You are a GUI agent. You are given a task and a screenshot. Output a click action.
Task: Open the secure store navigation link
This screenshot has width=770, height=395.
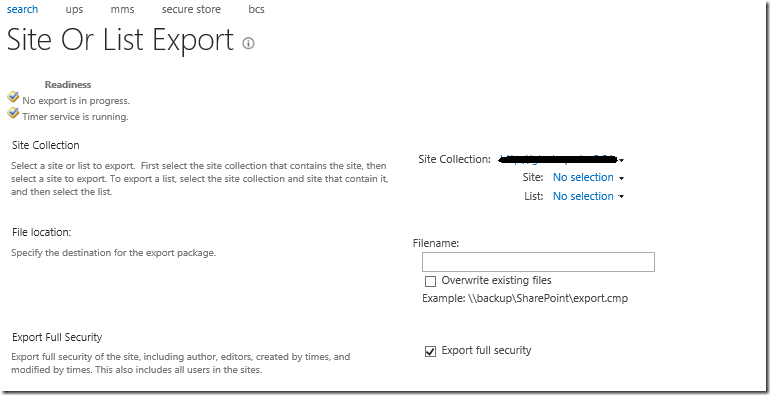[191, 9]
